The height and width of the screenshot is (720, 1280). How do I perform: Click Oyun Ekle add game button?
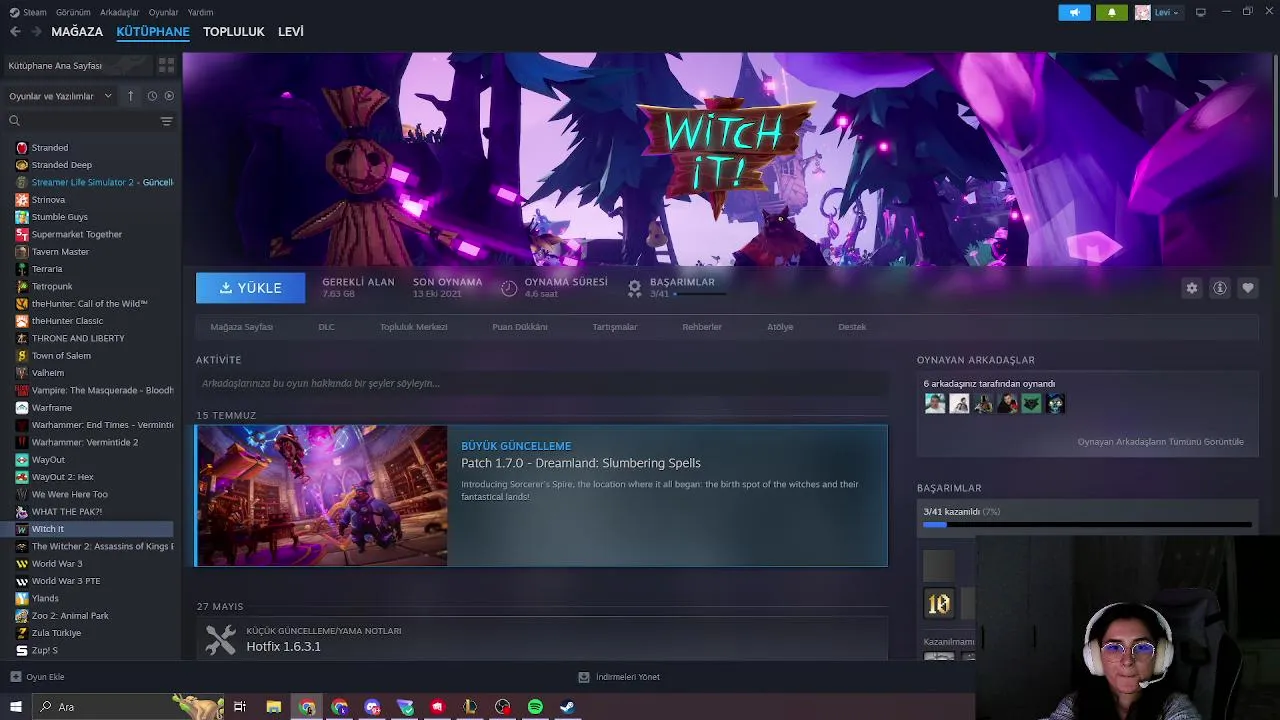click(x=37, y=677)
